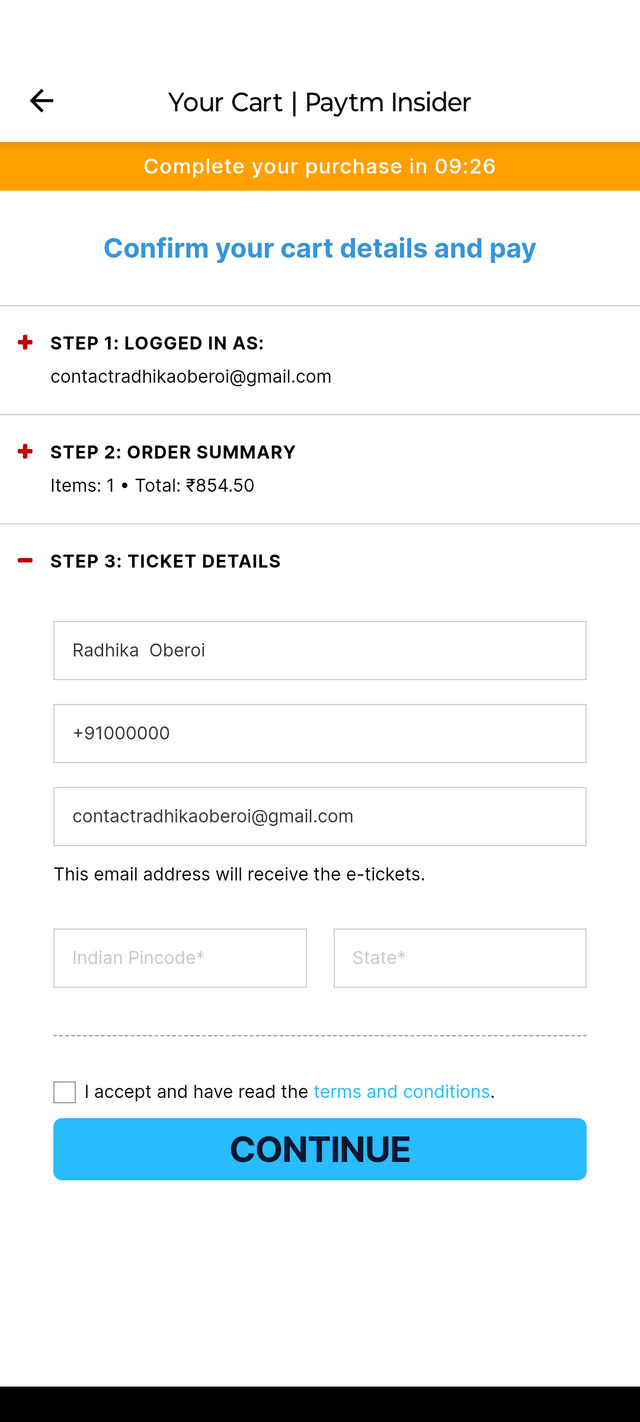
Task: Open the terms and conditions link
Action: (x=401, y=1092)
